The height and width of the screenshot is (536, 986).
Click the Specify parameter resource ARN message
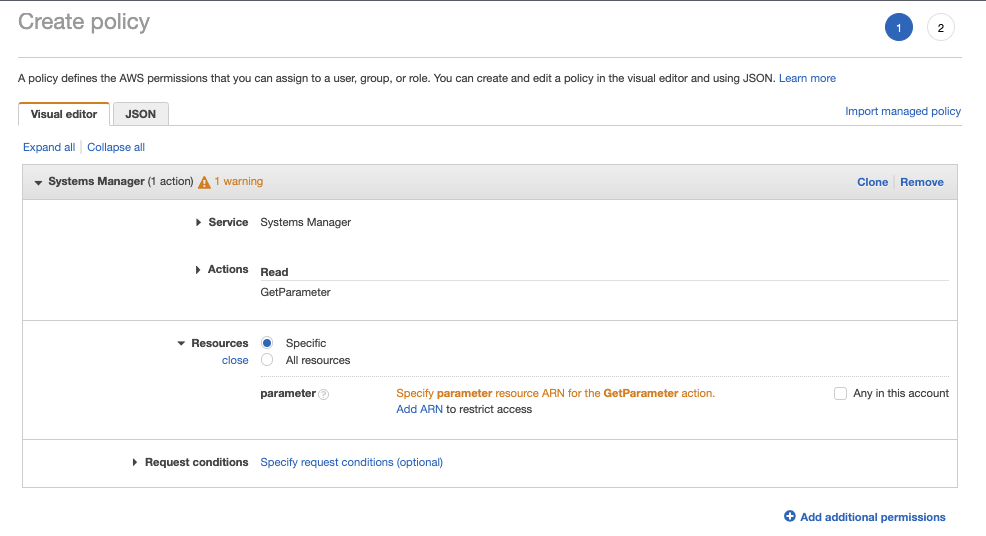click(x=555, y=393)
